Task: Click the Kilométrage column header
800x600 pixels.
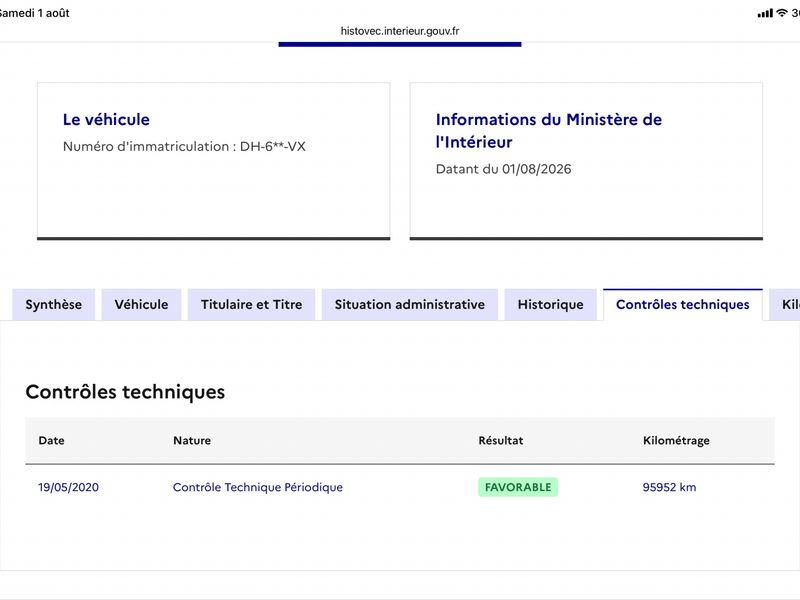Action: (676, 441)
